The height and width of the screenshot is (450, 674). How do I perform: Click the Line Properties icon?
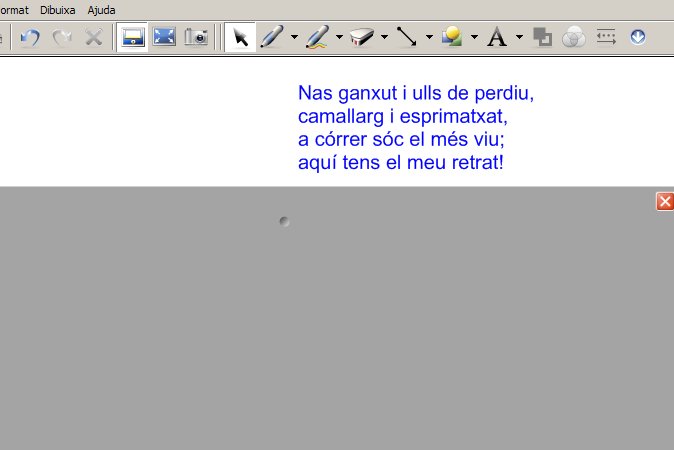pyautogui.click(x=606, y=37)
